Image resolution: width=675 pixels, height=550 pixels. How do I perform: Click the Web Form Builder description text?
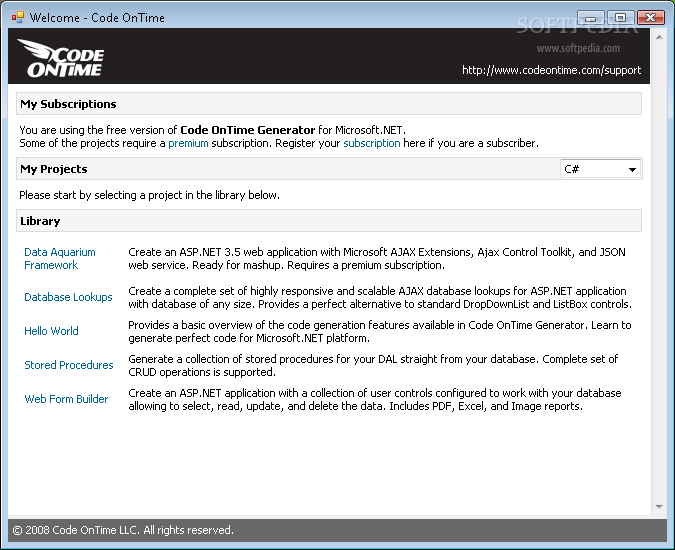(x=375, y=399)
